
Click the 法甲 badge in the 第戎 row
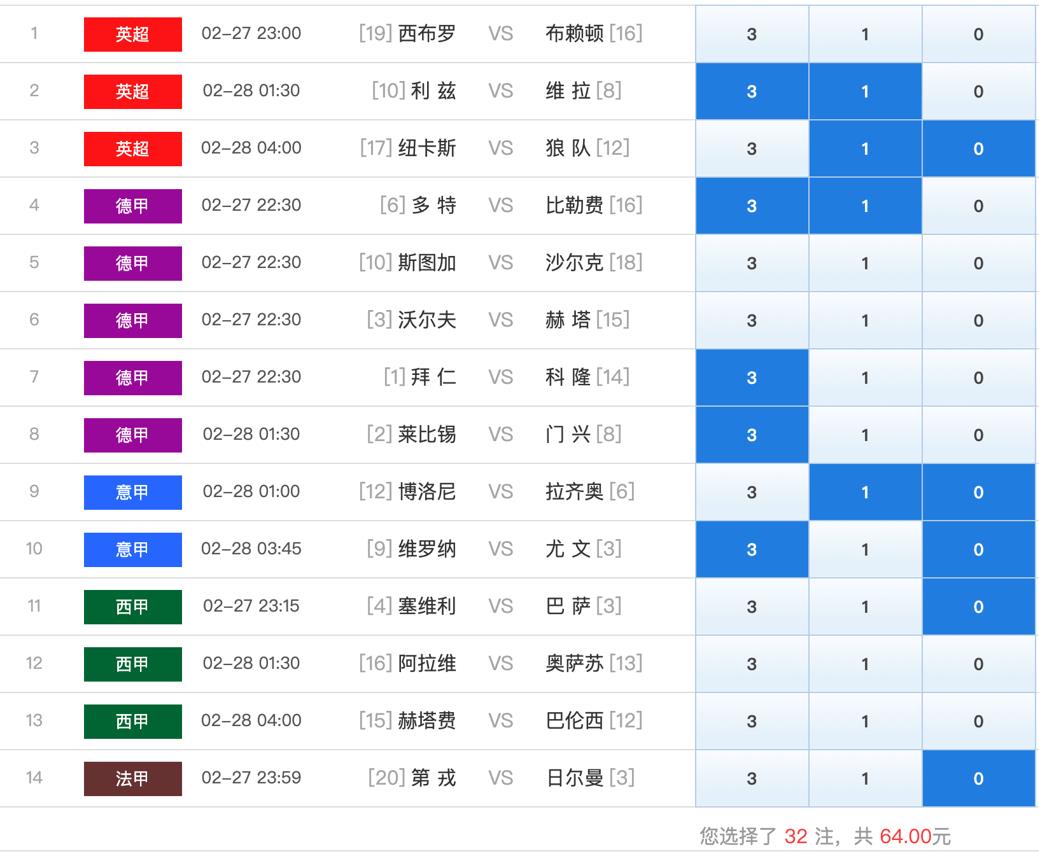[133, 778]
